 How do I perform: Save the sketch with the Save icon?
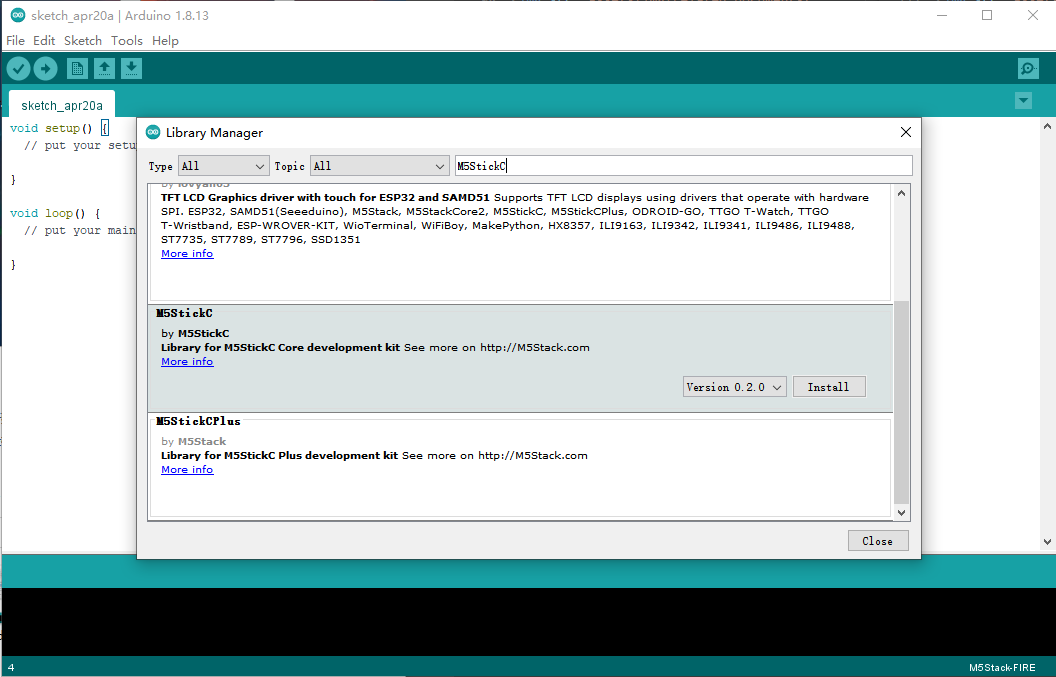point(131,68)
